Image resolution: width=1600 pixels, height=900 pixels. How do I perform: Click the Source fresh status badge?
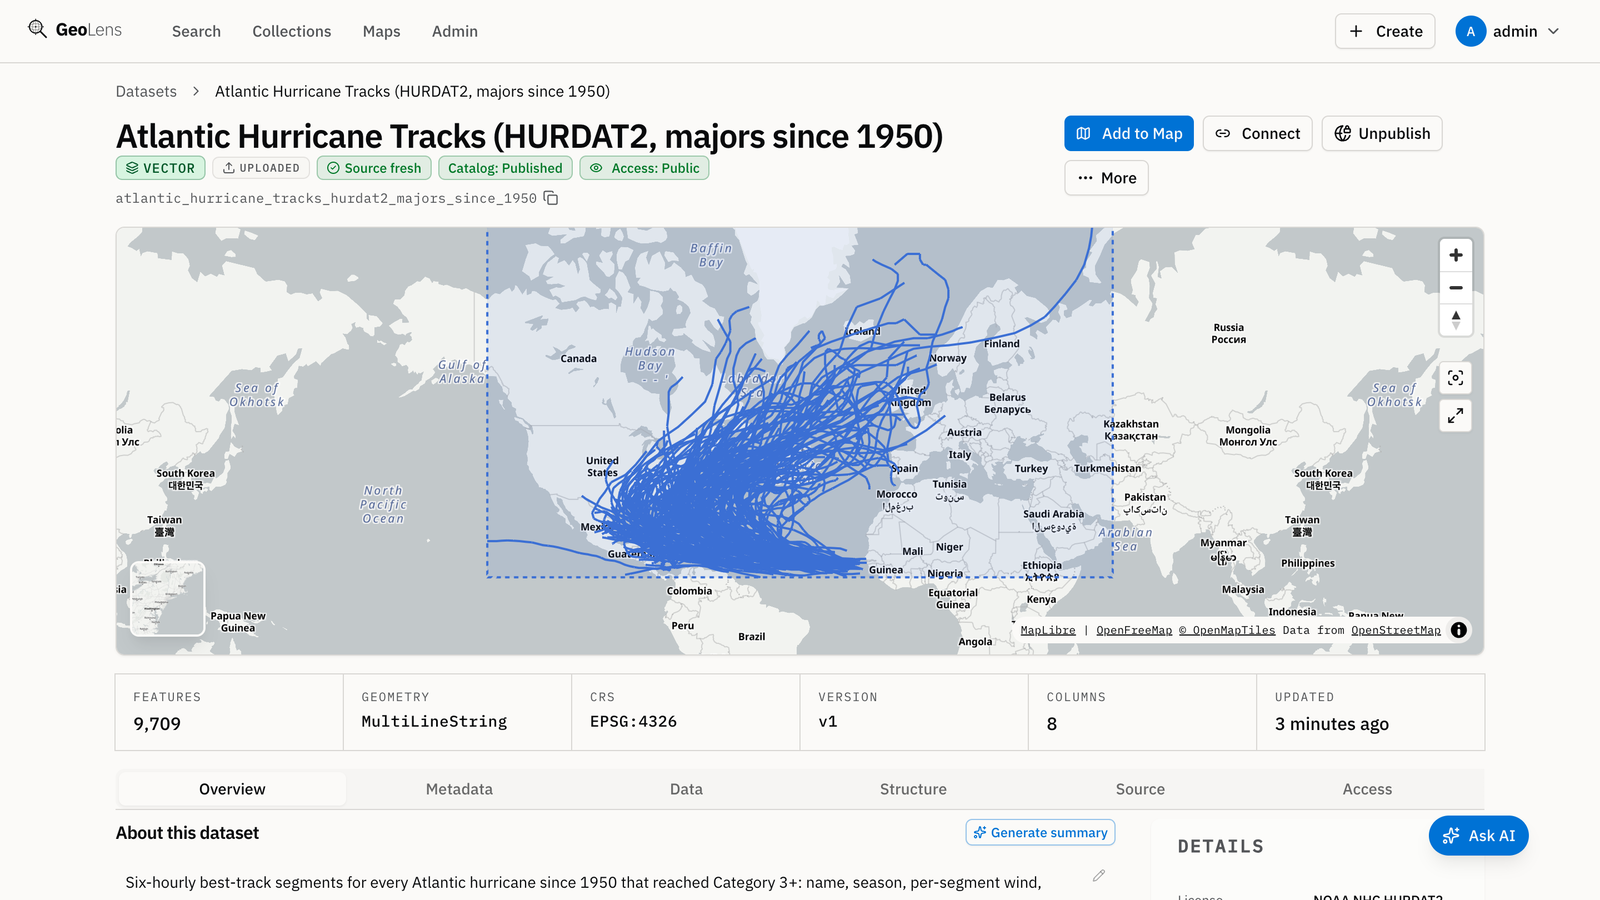pyautogui.click(x=374, y=168)
